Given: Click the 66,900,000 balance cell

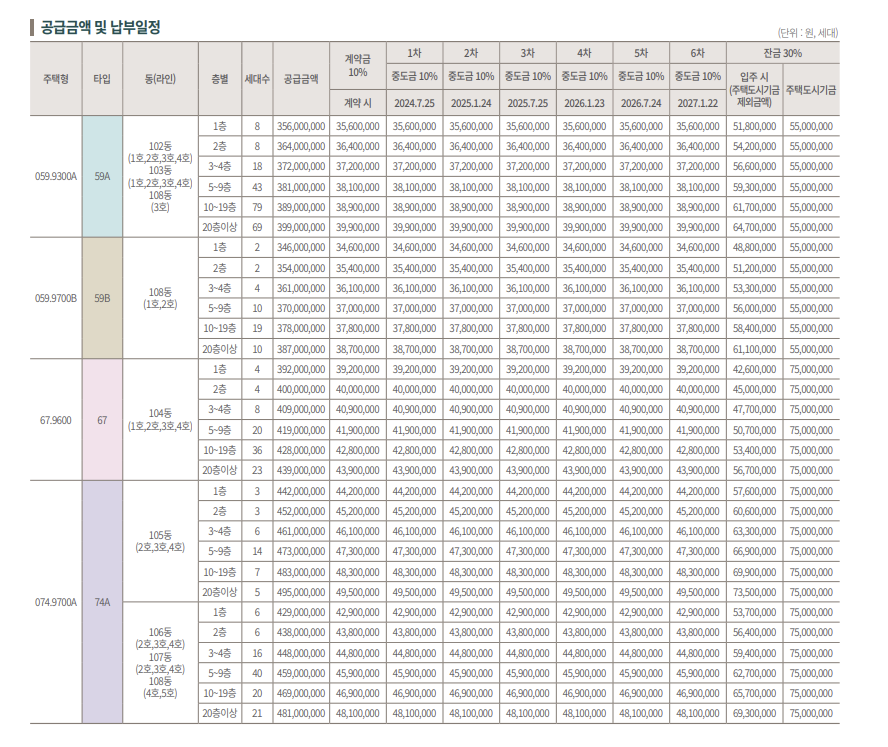Looking at the screenshot, I should point(754,551).
